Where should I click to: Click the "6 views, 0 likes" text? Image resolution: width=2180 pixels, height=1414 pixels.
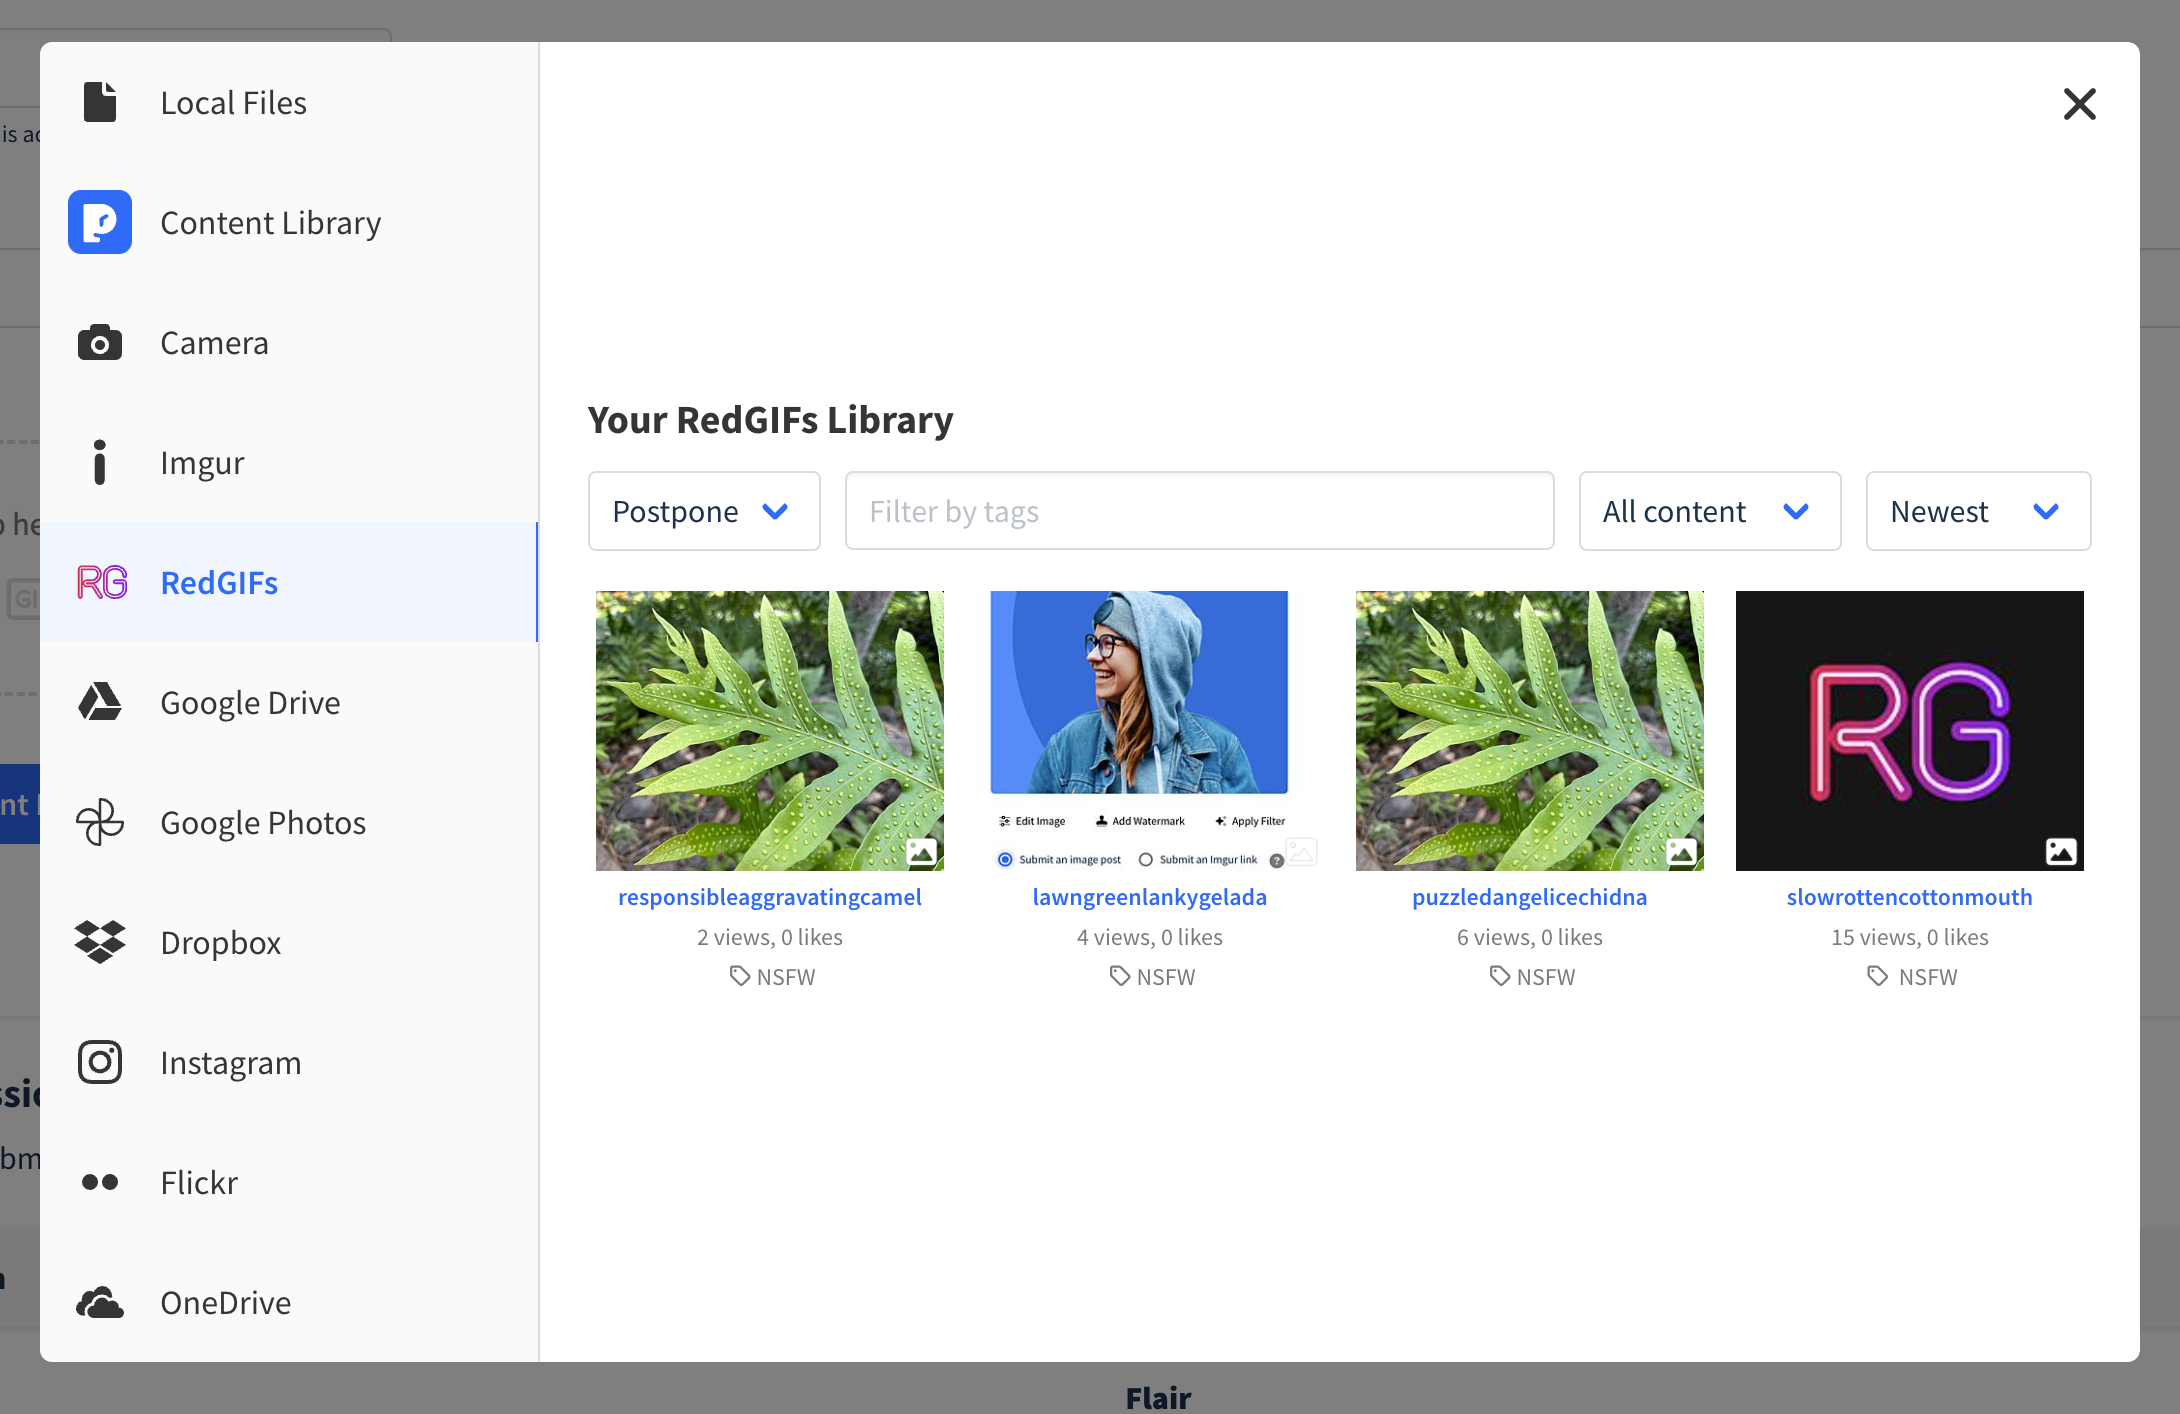[x=1530, y=937]
